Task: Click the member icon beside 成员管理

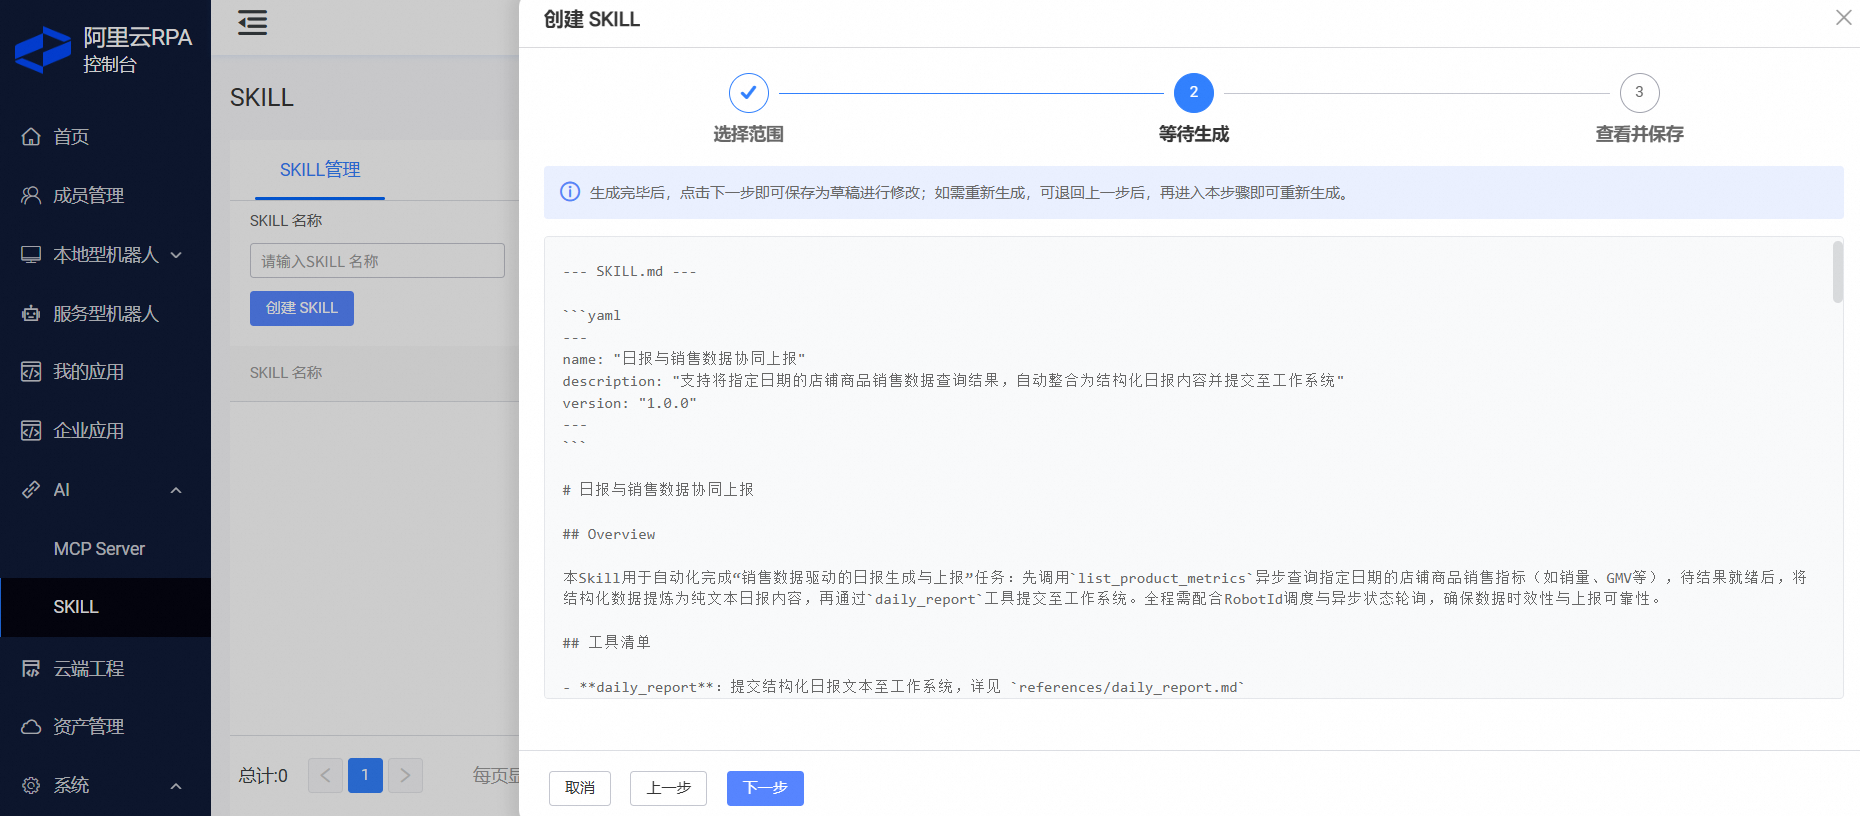Action: point(31,195)
